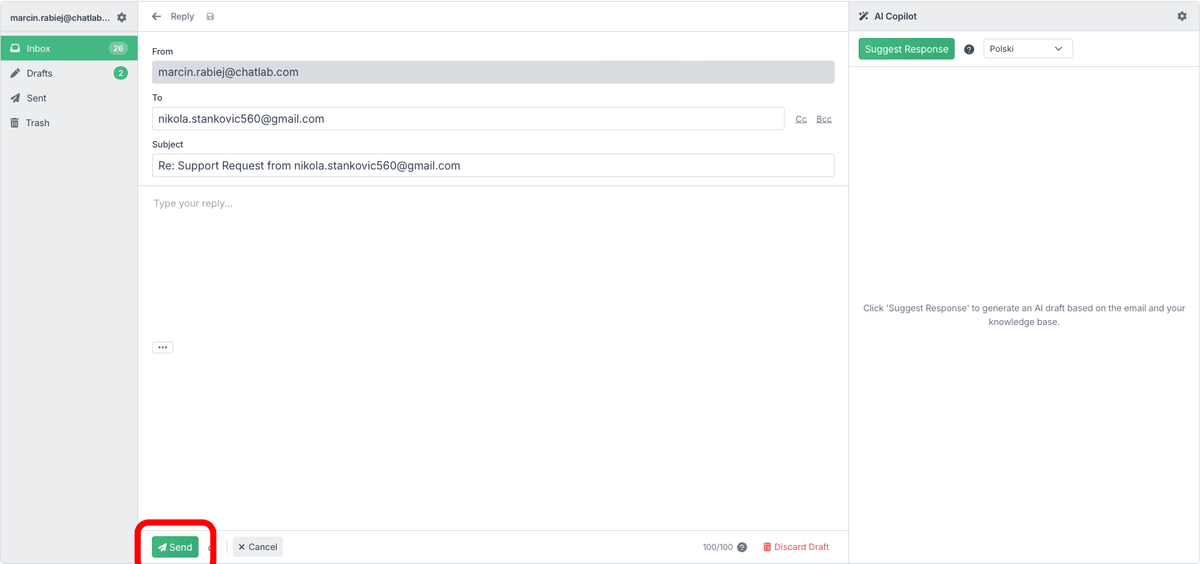1200x564 pixels.
Task: Cancel the reply
Action: coord(258,547)
